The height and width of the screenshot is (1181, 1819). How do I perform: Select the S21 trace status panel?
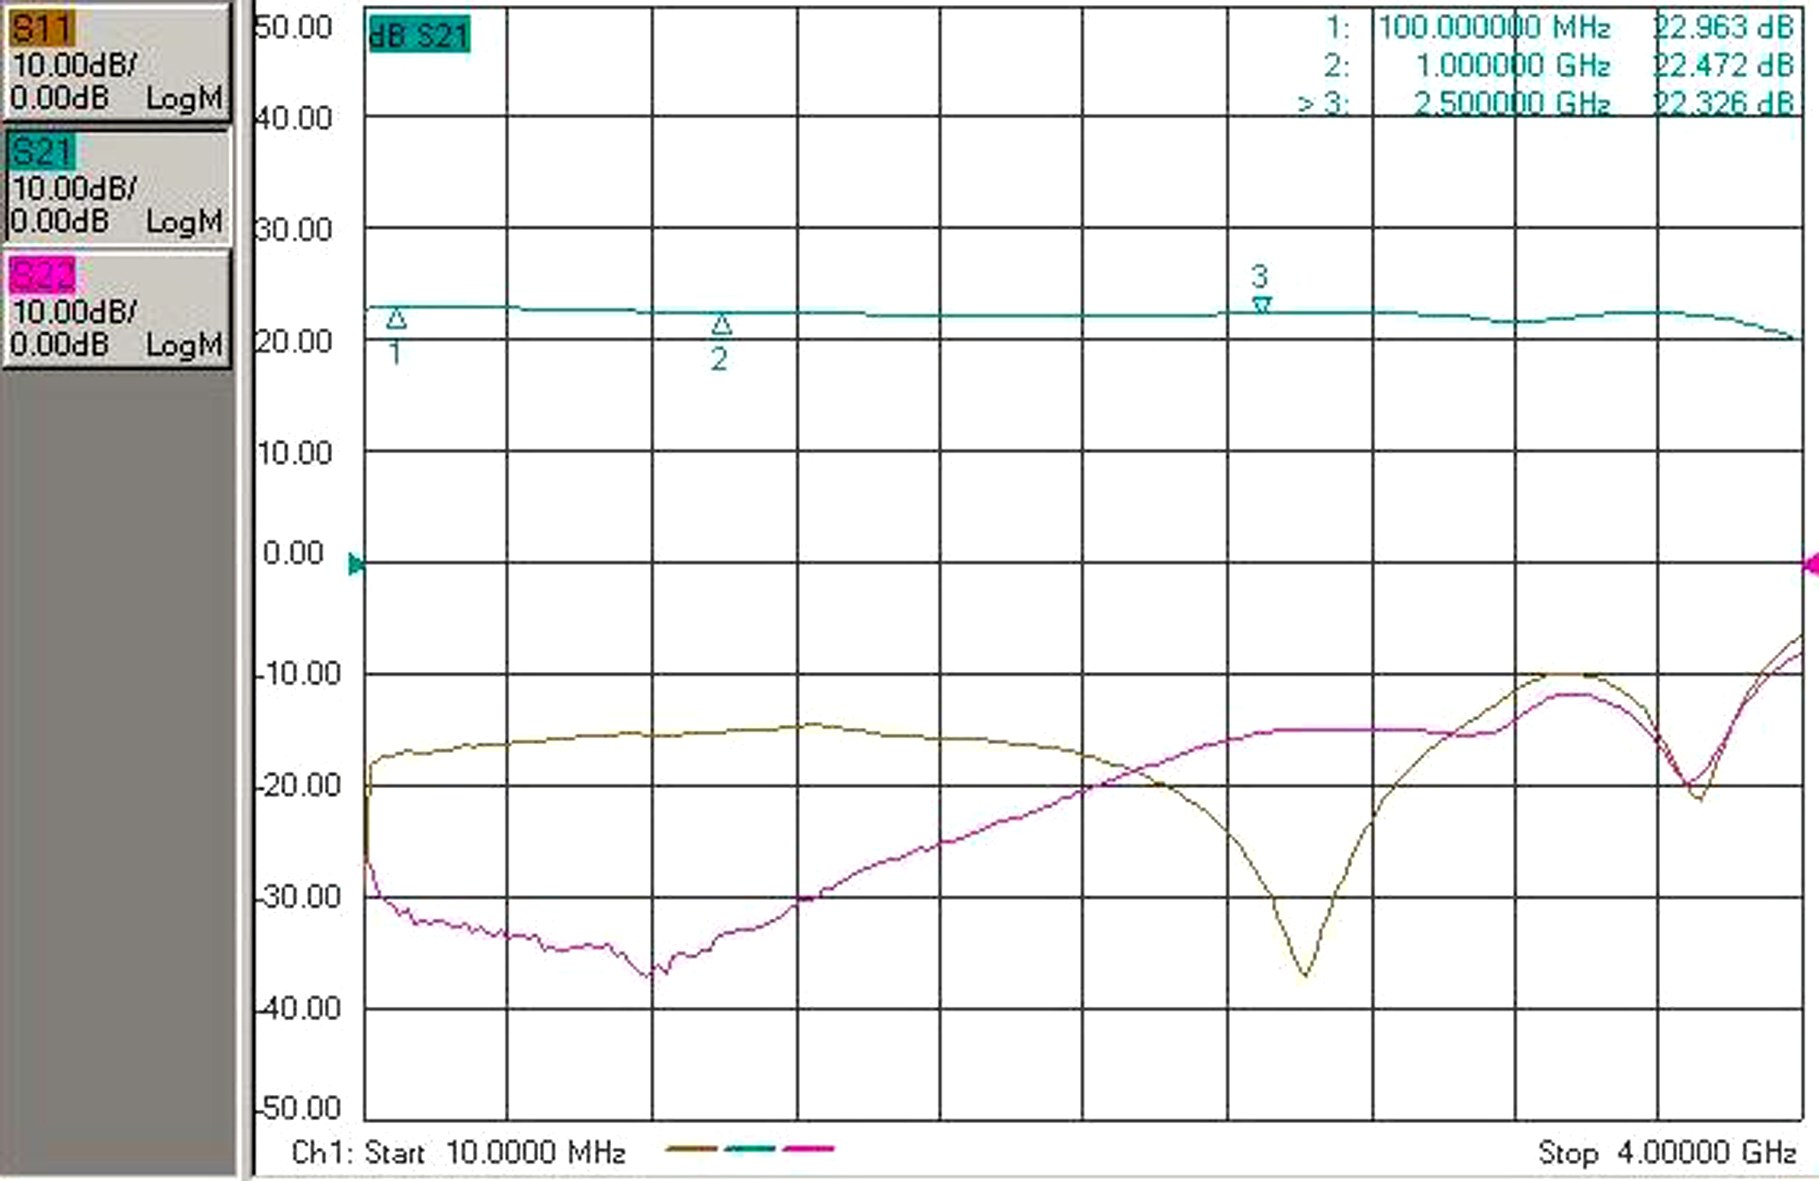[x=116, y=188]
